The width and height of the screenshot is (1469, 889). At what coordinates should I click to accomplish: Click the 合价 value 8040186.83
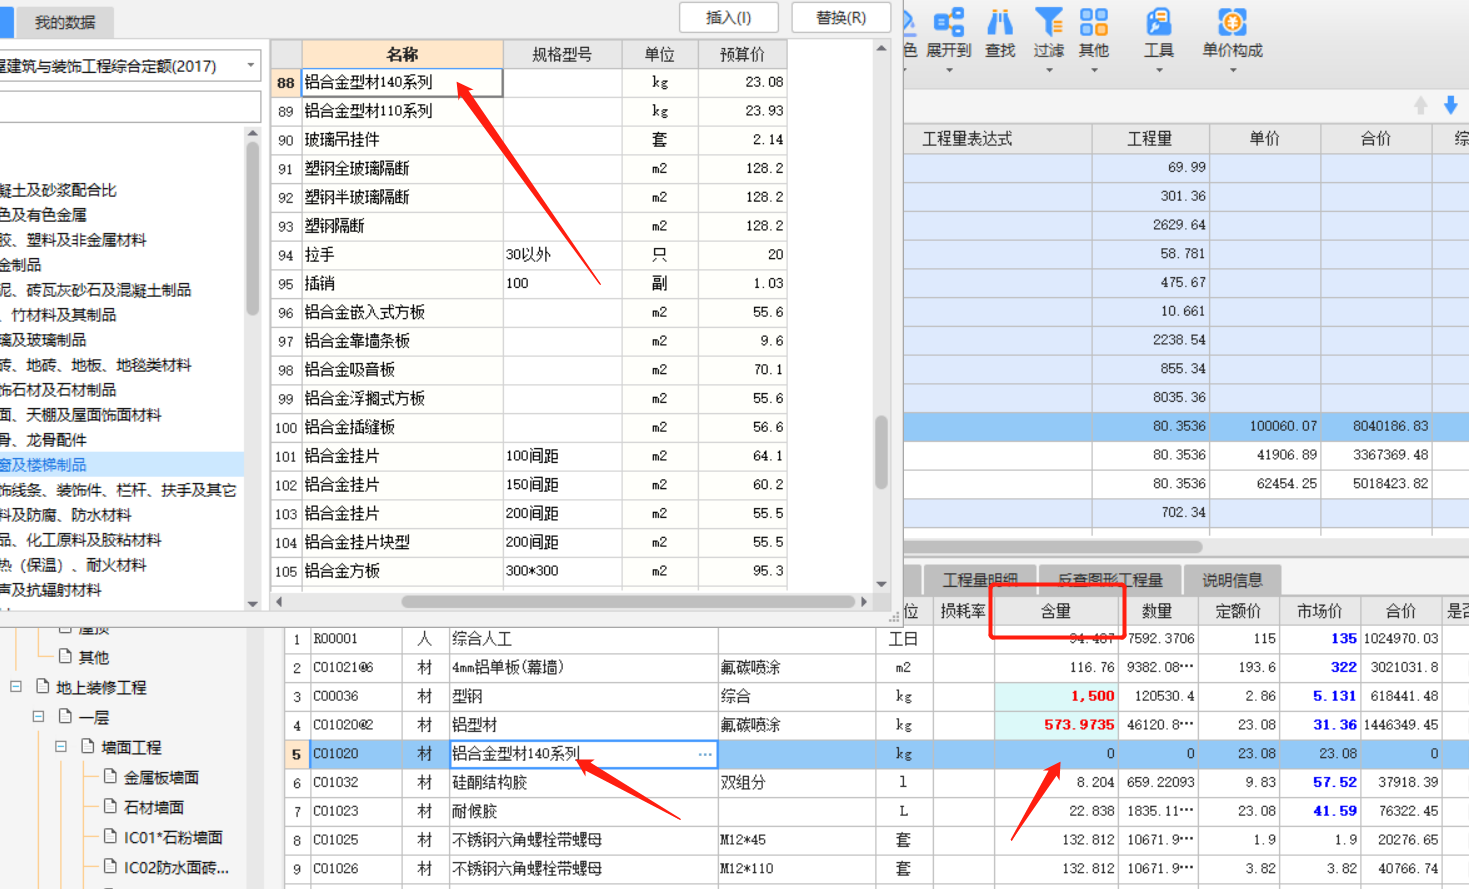1390,426
